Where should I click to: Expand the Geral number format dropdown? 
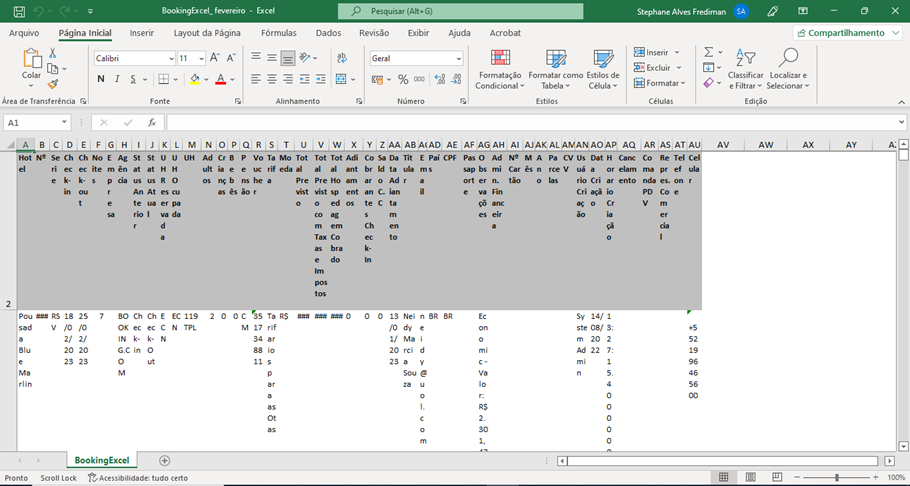click(458, 59)
